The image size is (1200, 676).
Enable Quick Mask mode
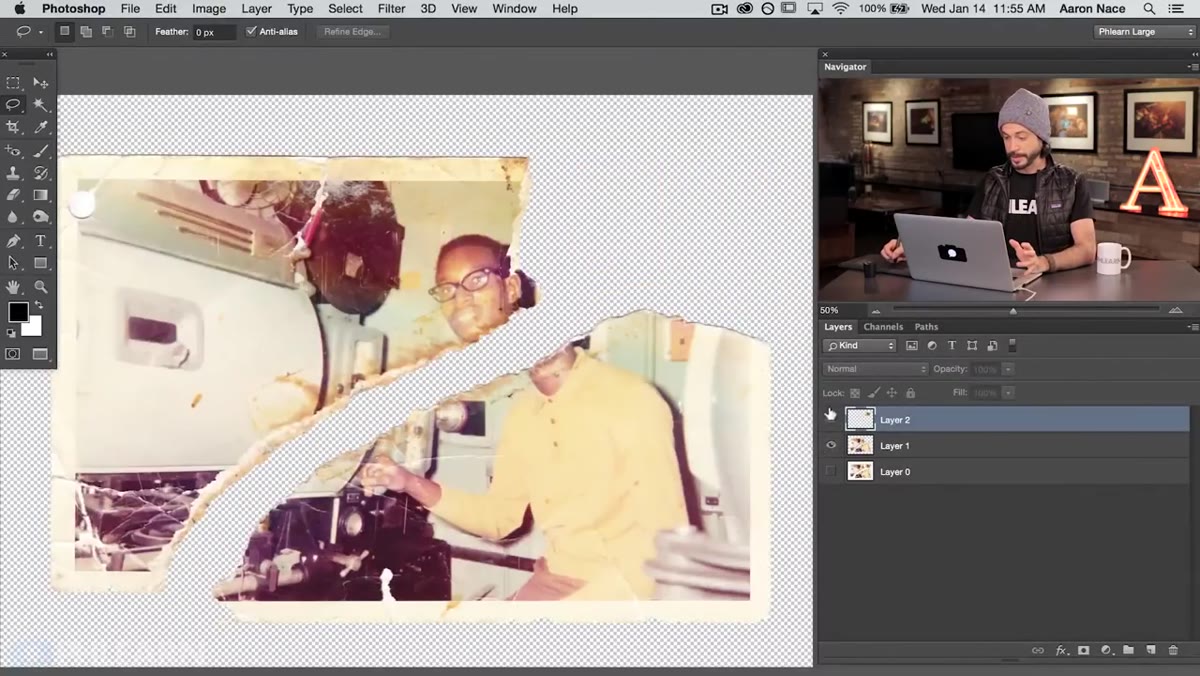tap(13, 354)
